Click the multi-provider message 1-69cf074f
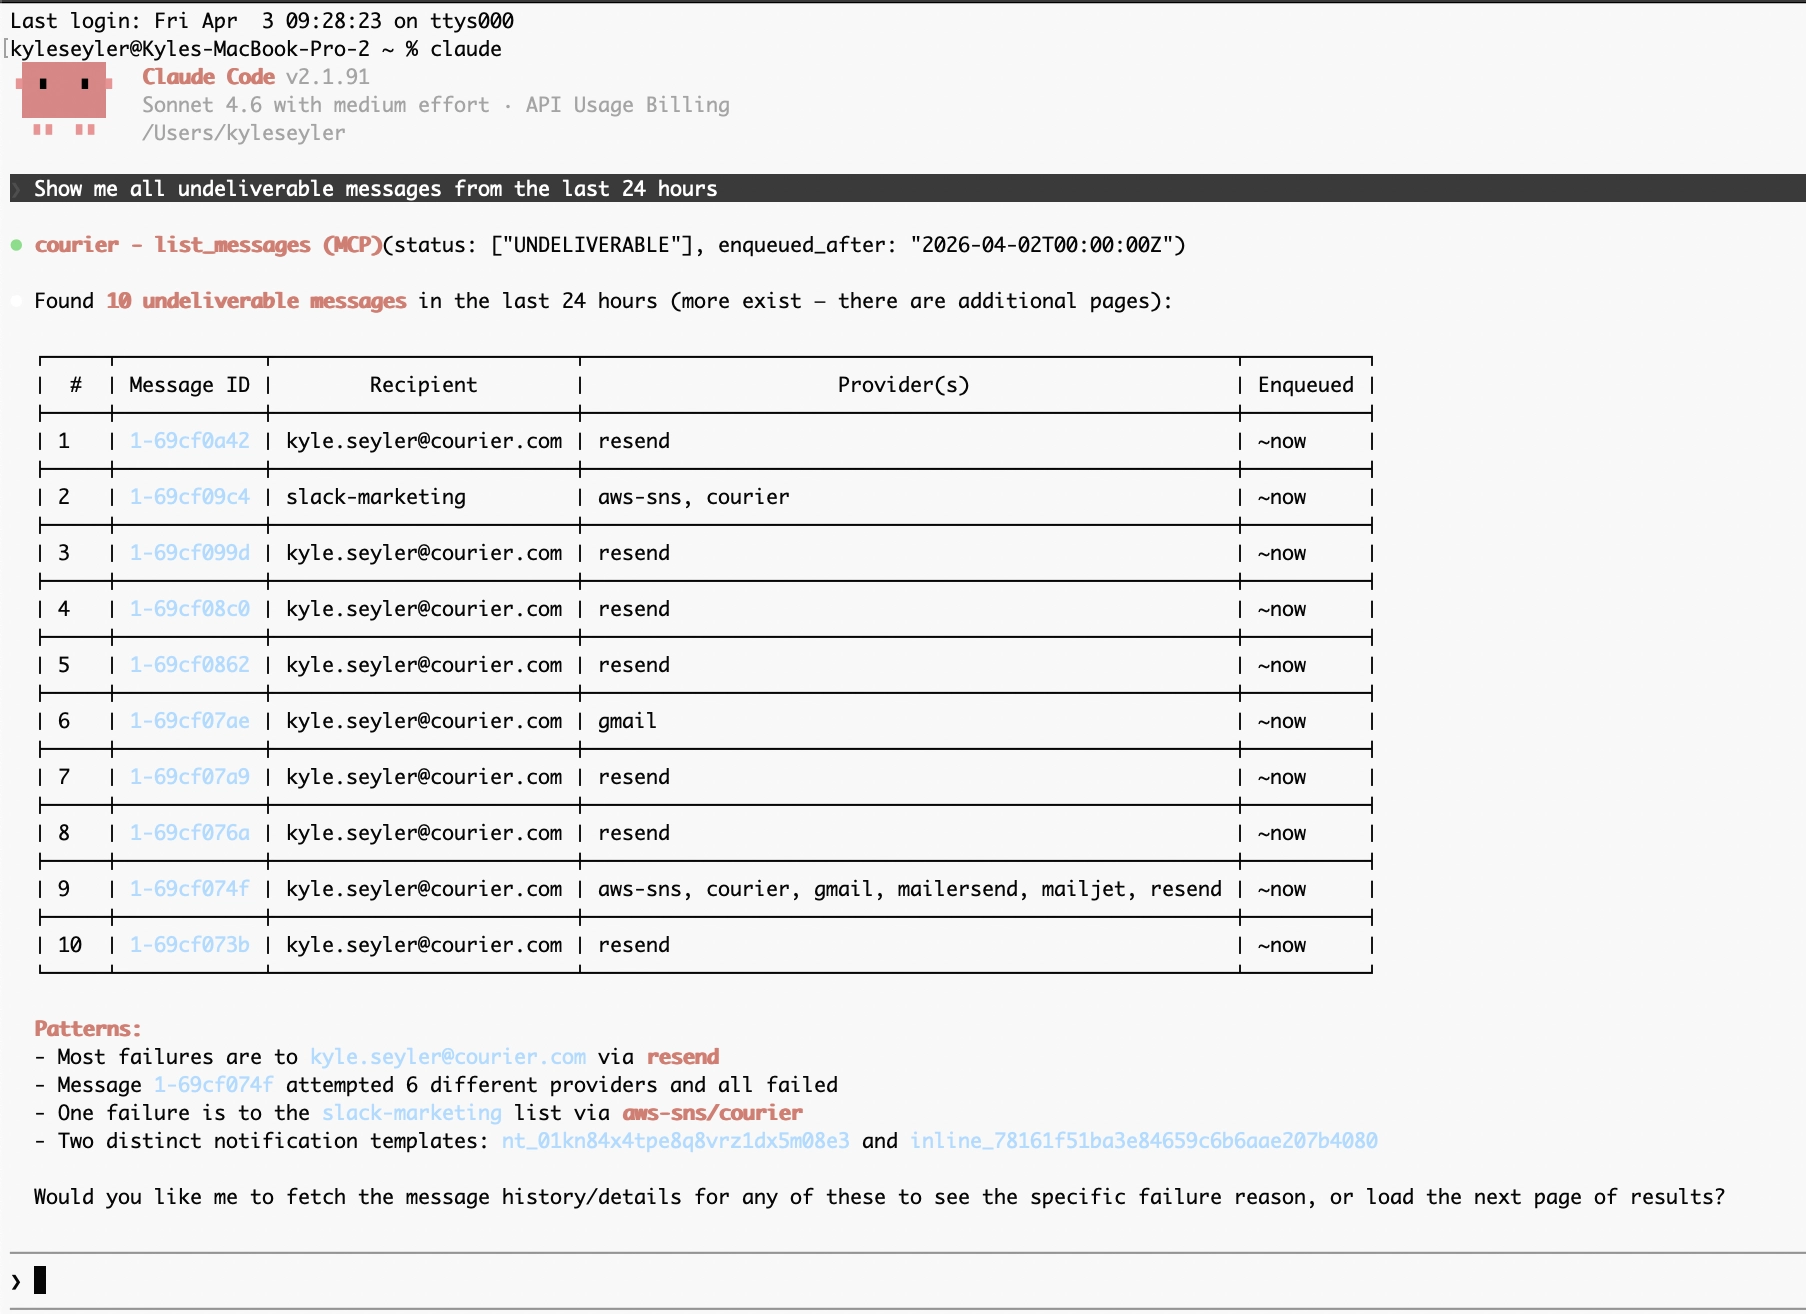 coord(189,888)
